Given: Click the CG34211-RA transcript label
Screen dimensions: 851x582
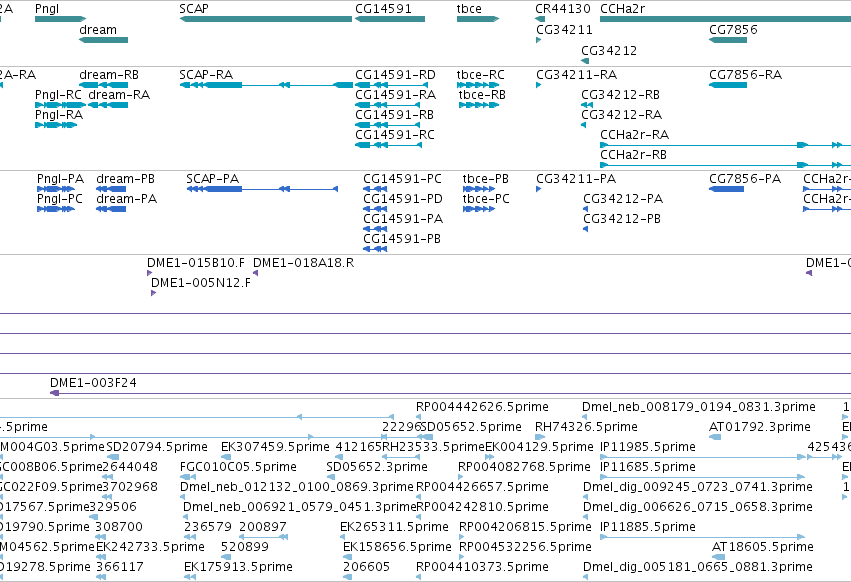Looking at the screenshot, I should tap(576, 74).
